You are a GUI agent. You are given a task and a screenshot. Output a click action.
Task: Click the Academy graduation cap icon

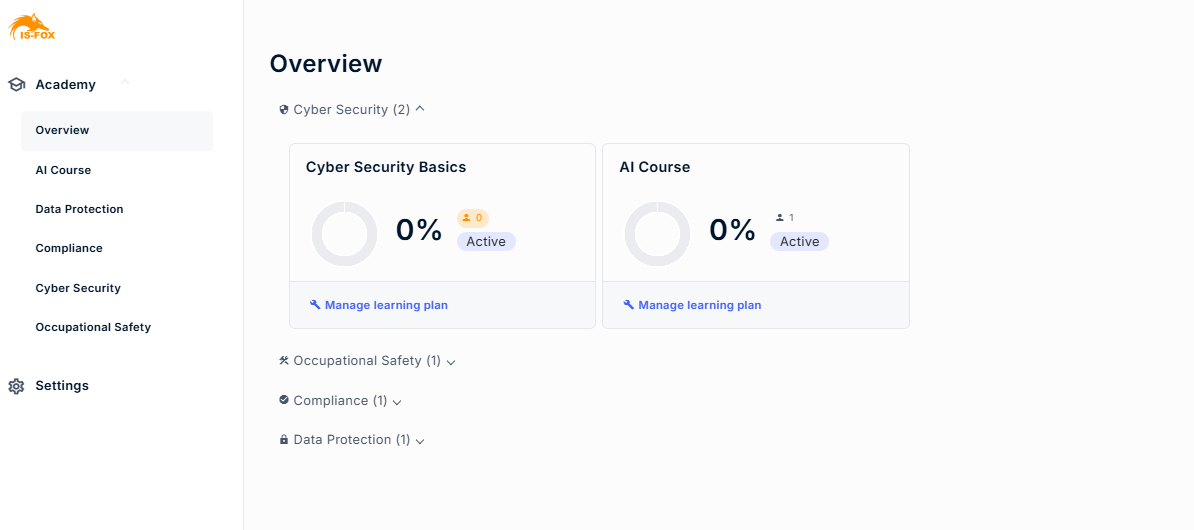[17, 85]
